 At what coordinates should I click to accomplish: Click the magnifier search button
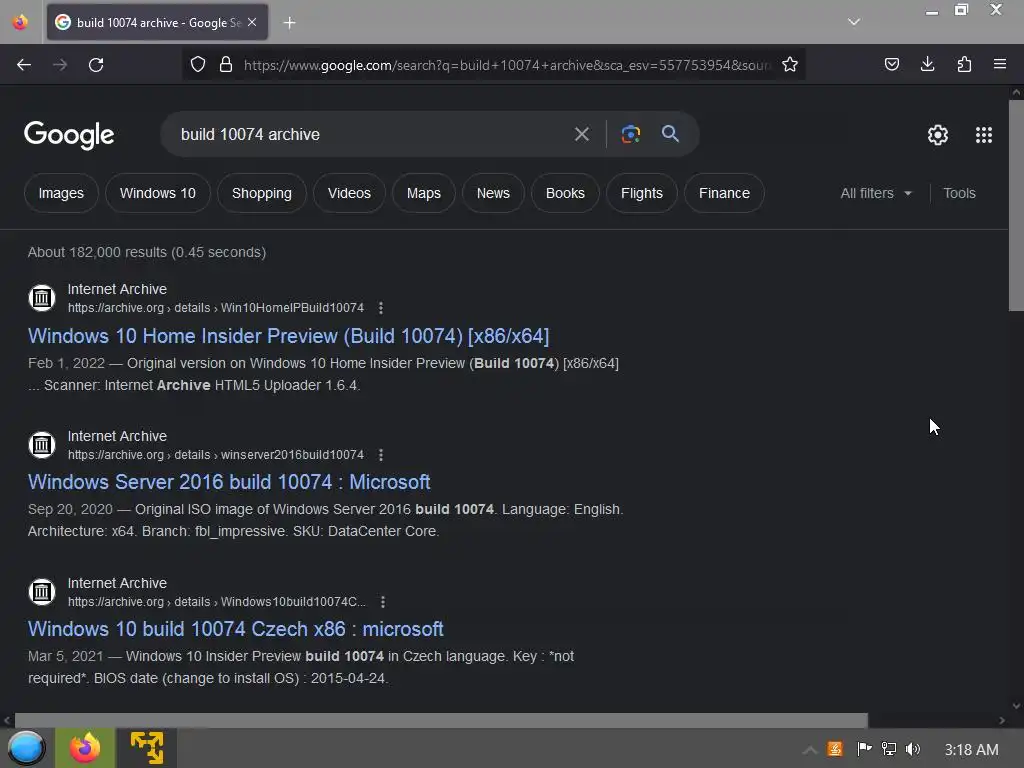tap(670, 134)
